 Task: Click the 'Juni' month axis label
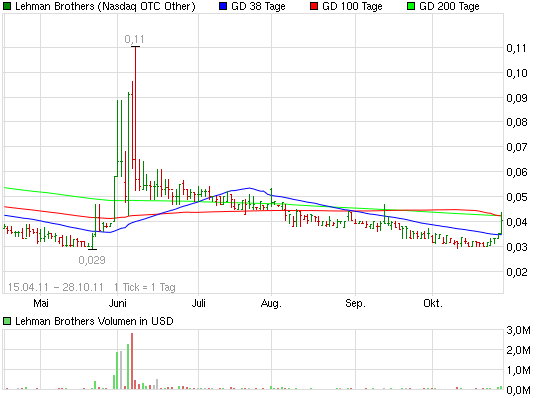coord(117,303)
